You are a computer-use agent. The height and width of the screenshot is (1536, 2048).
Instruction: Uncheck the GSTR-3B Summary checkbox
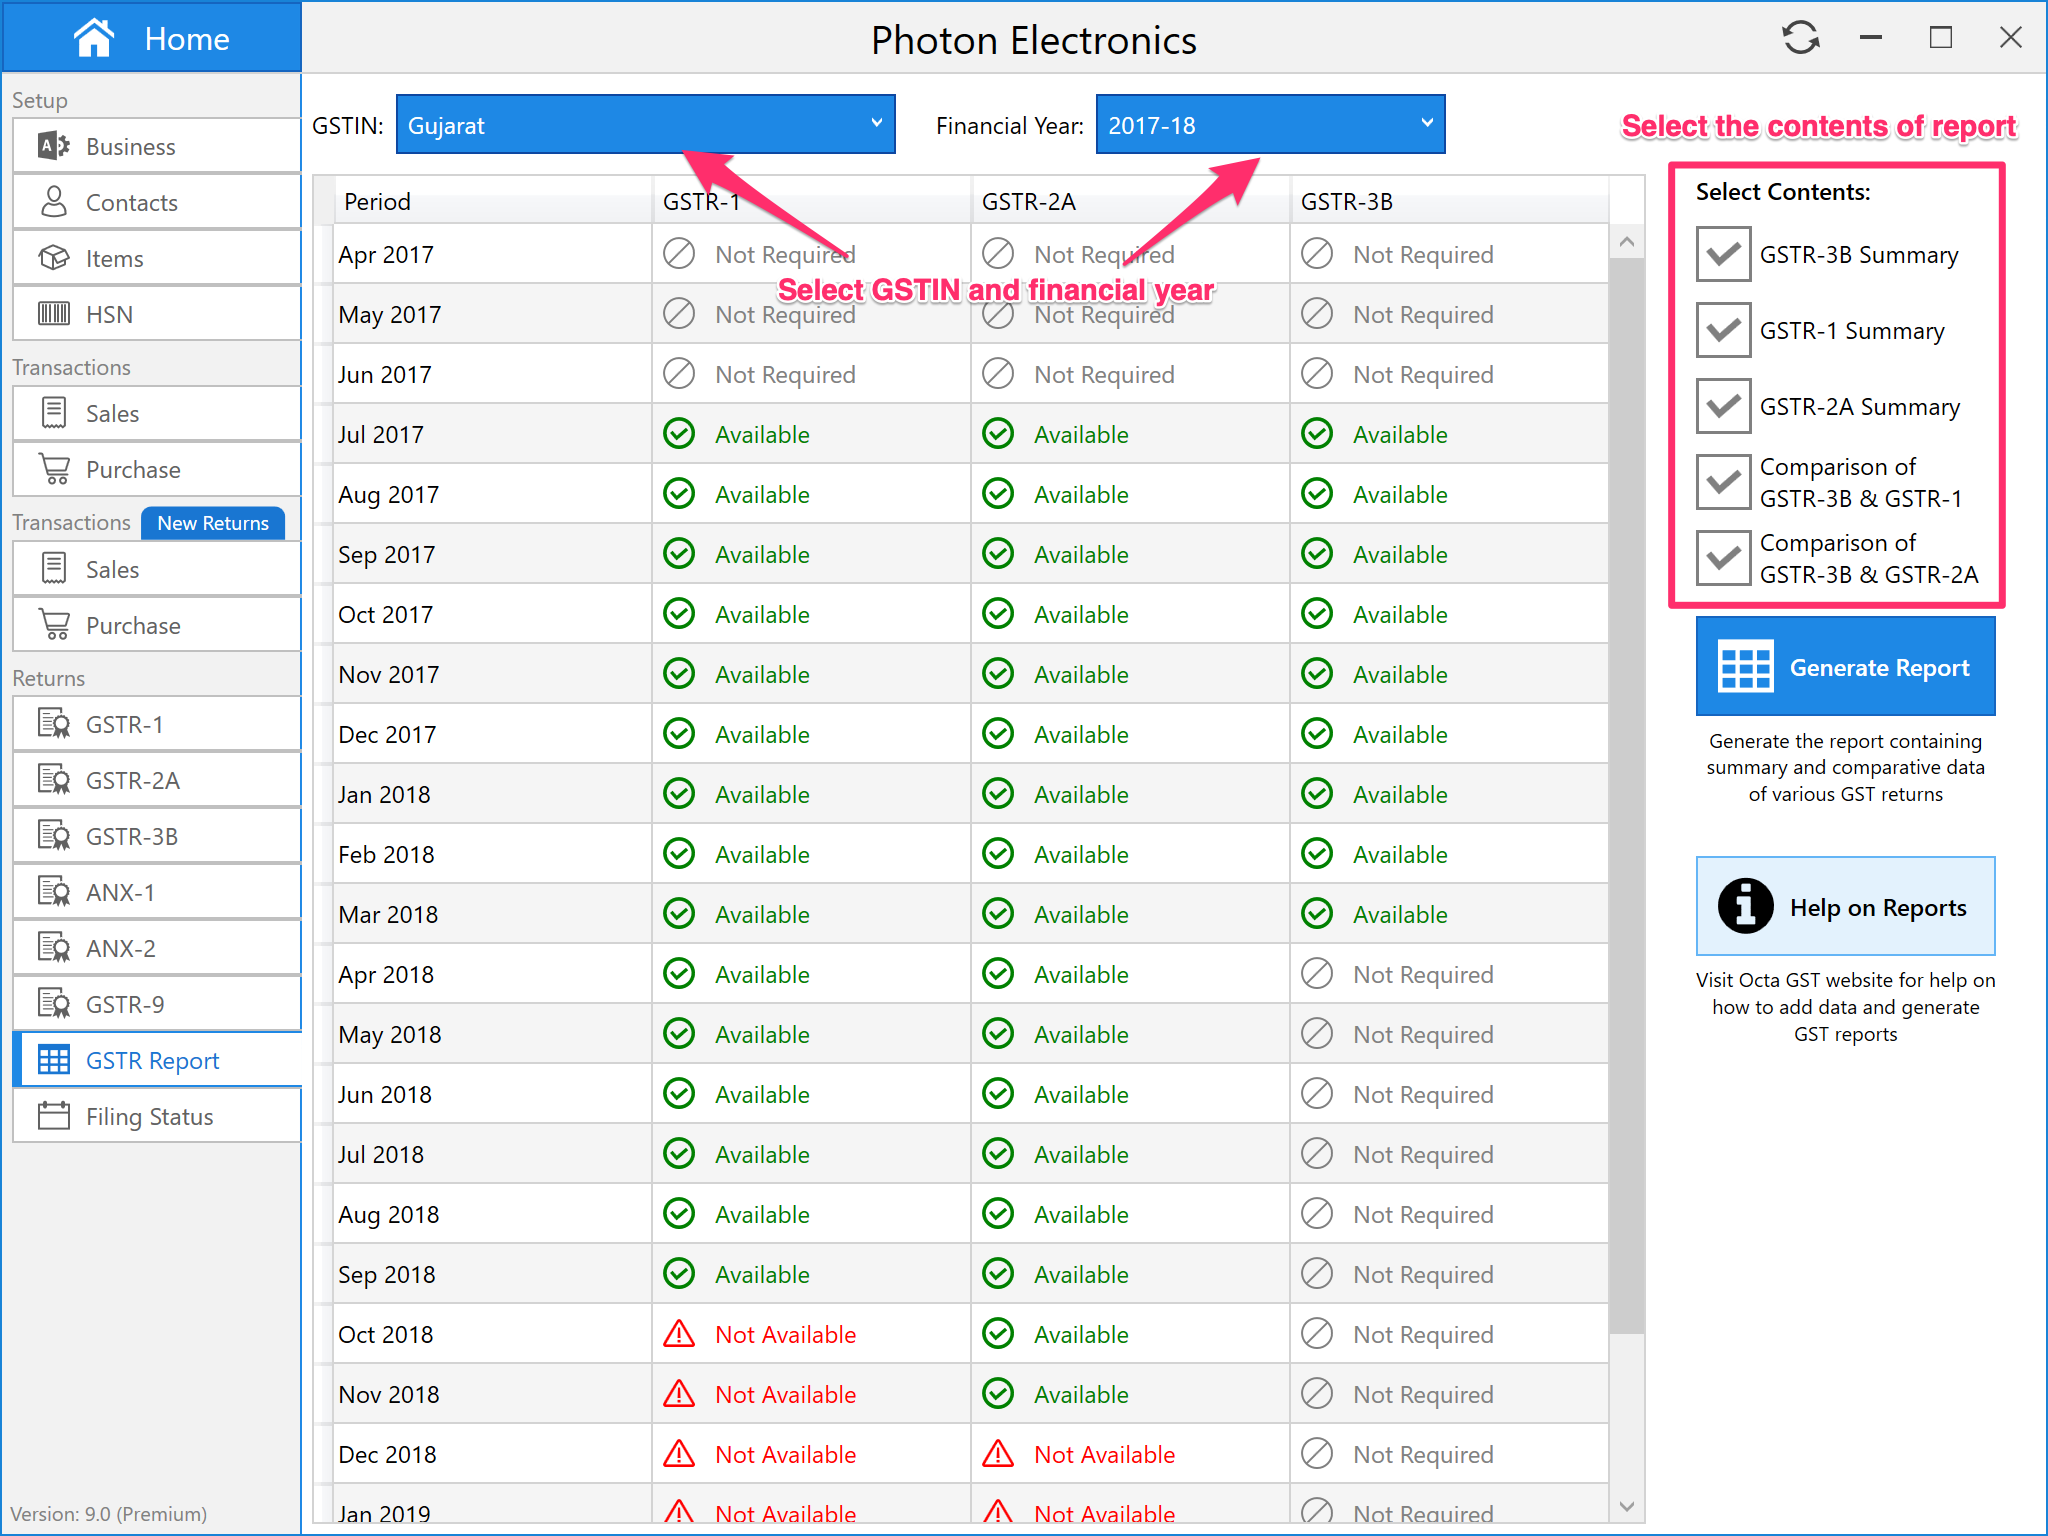[1723, 254]
